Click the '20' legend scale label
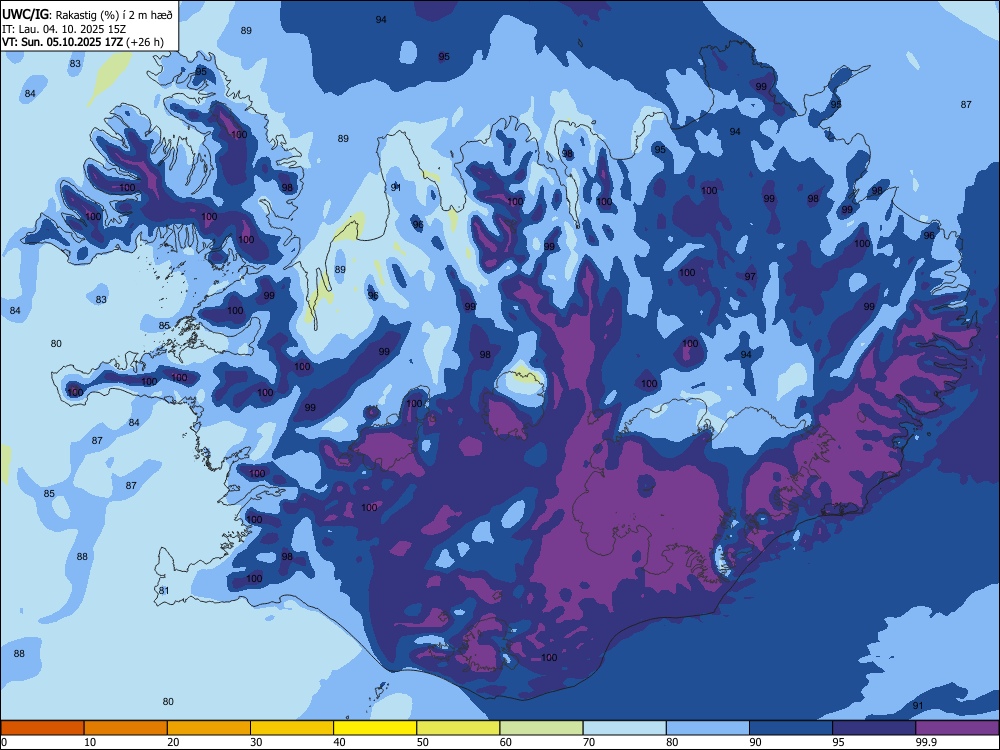Image resolution: width=1000 pixels, height=750 pixels. tap(173, 742)
